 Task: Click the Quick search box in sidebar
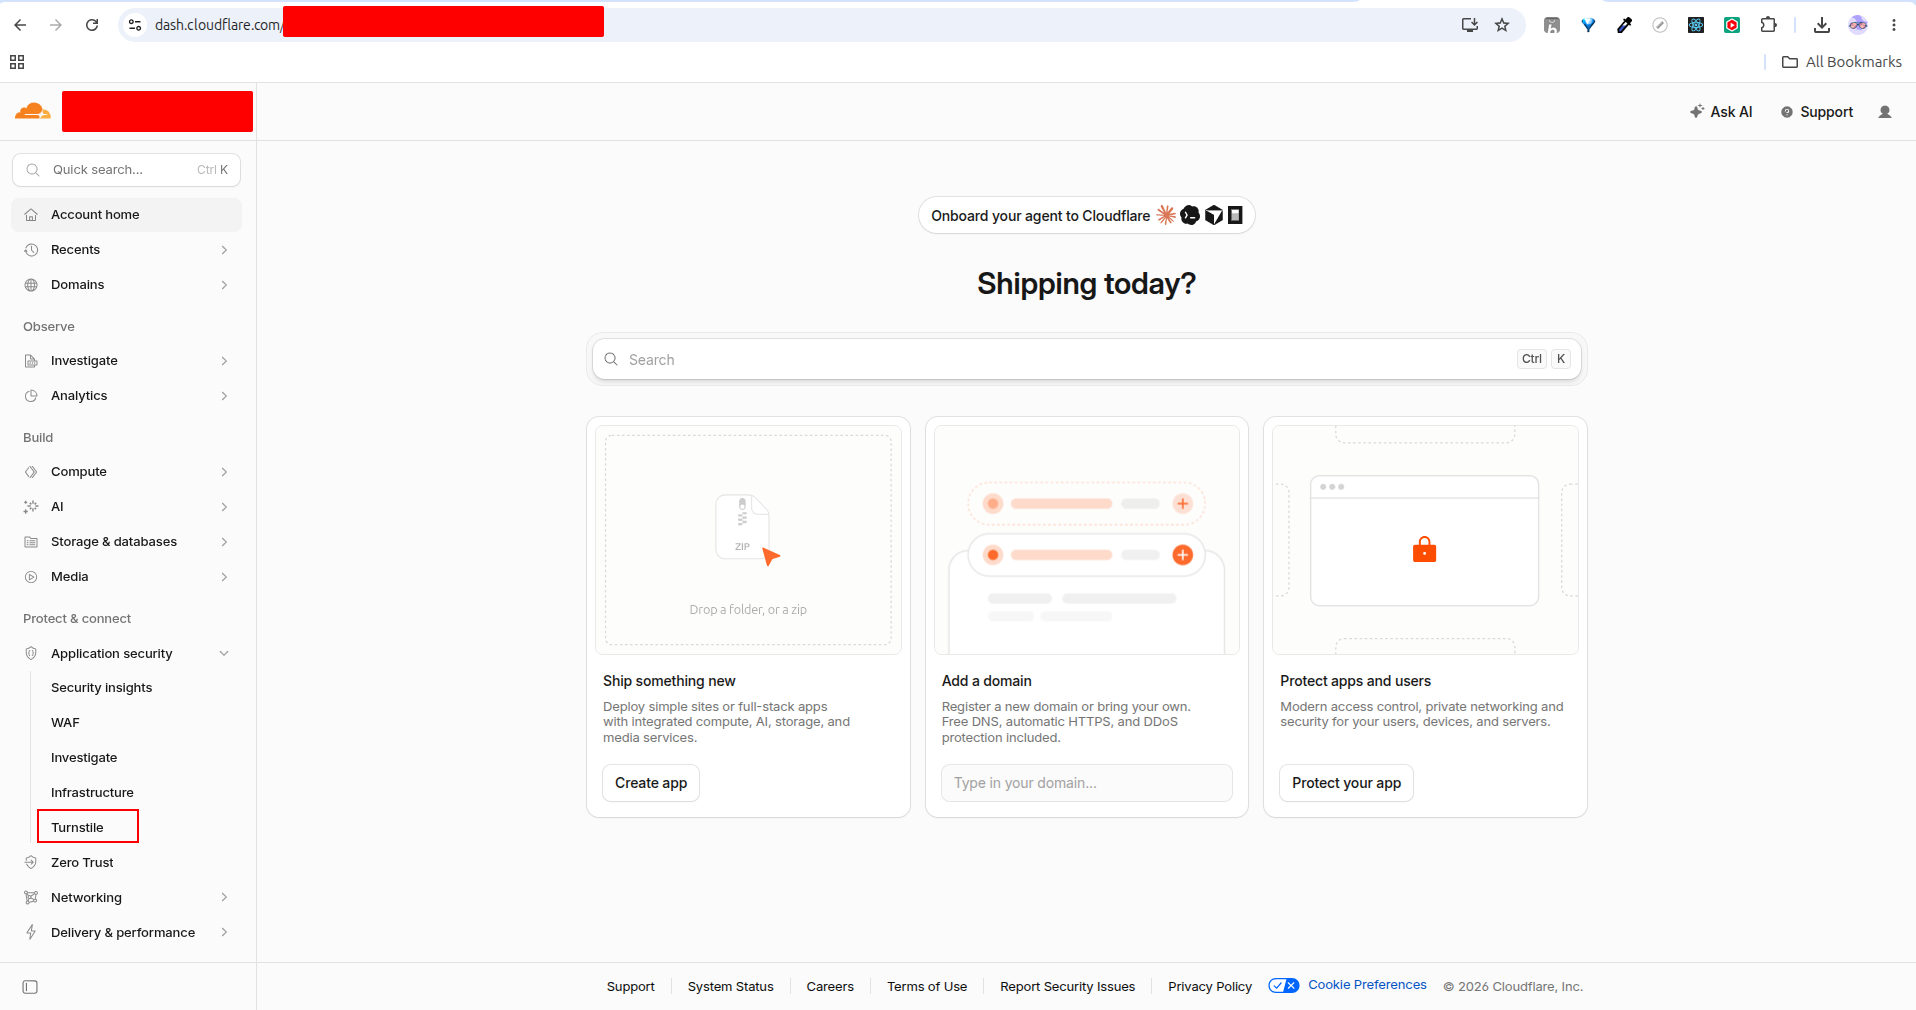pos(126,170)
